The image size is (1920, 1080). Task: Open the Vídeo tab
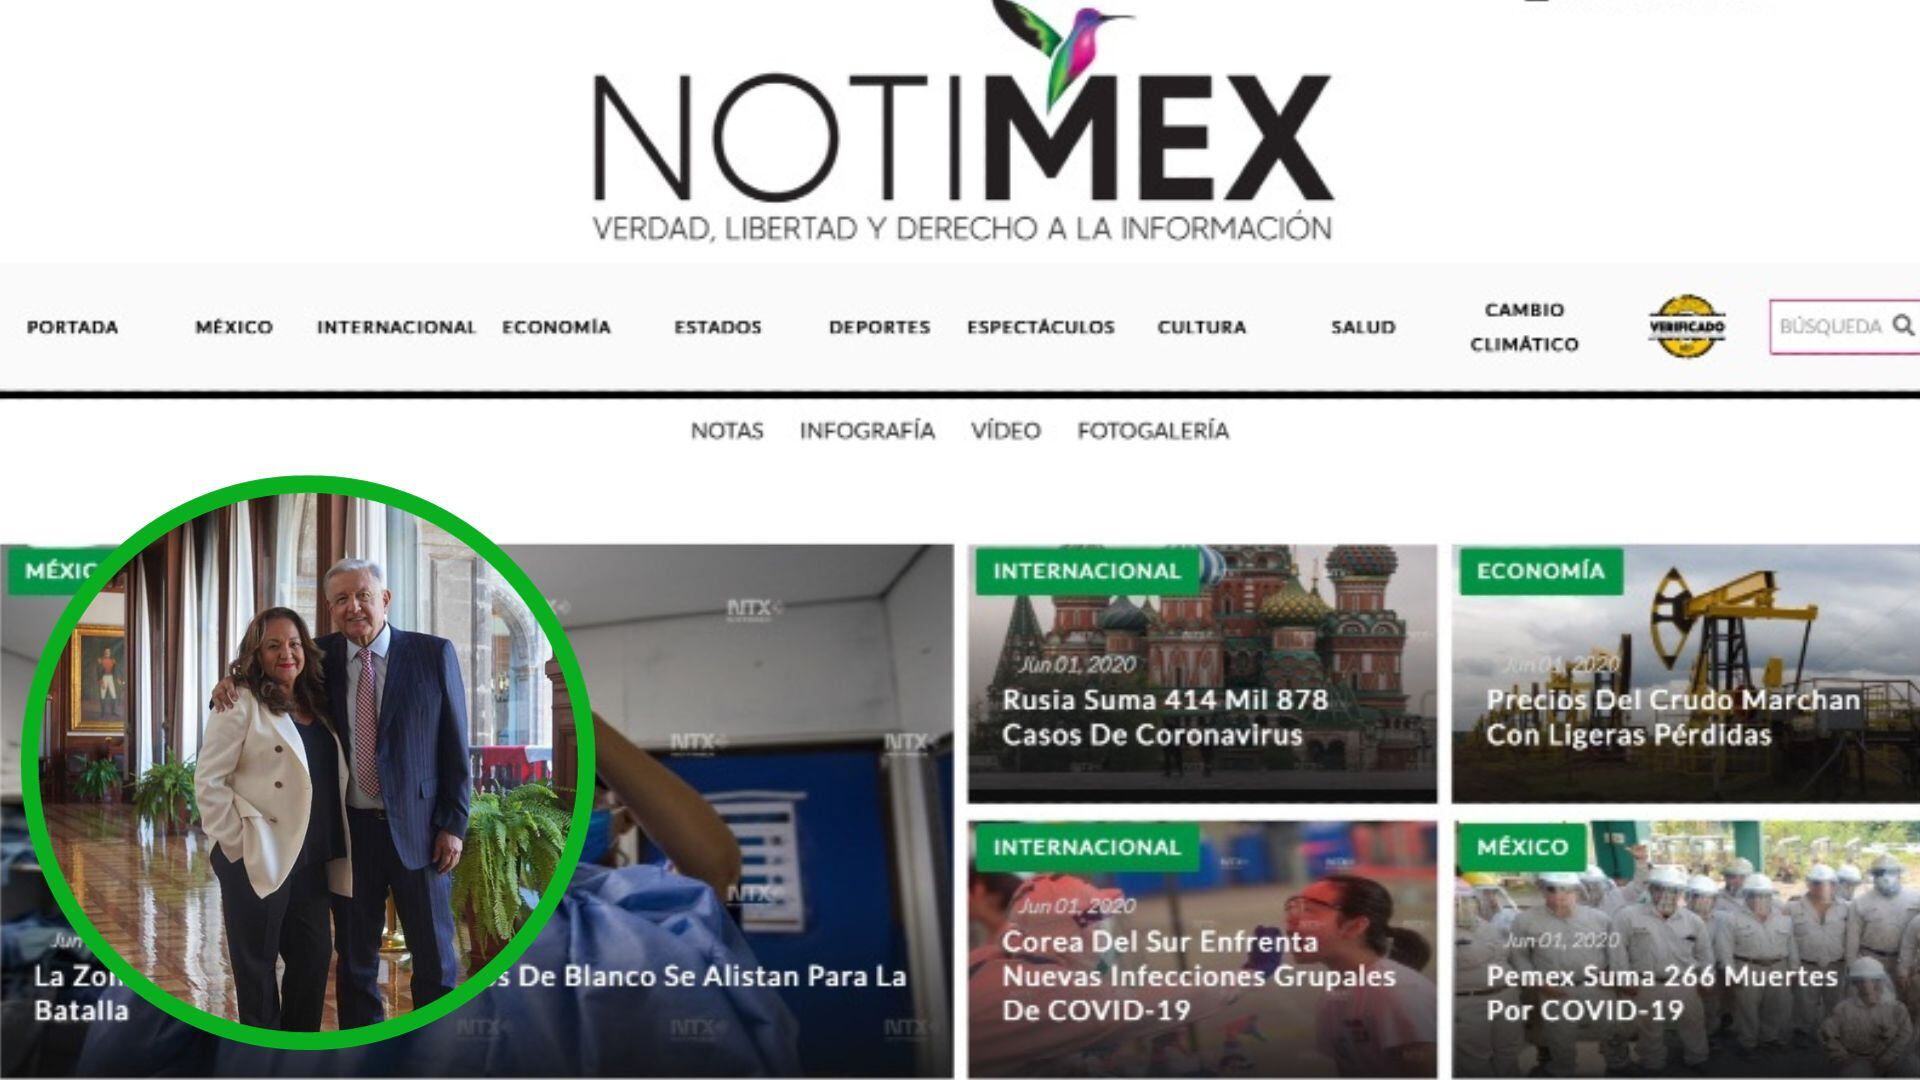(x=1005, y=431)
